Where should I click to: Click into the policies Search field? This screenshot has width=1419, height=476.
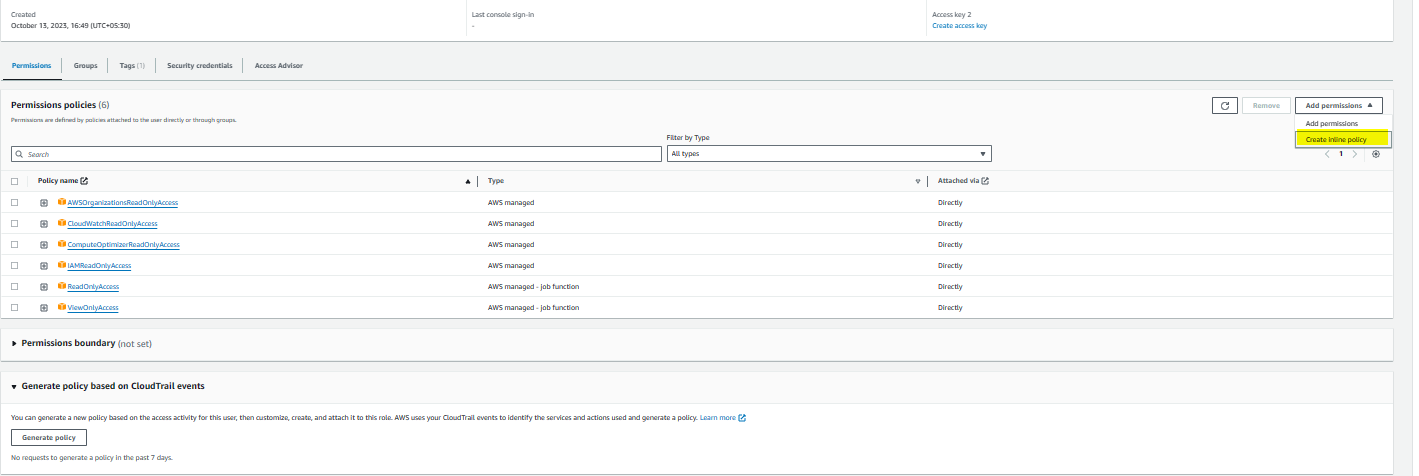336,155
